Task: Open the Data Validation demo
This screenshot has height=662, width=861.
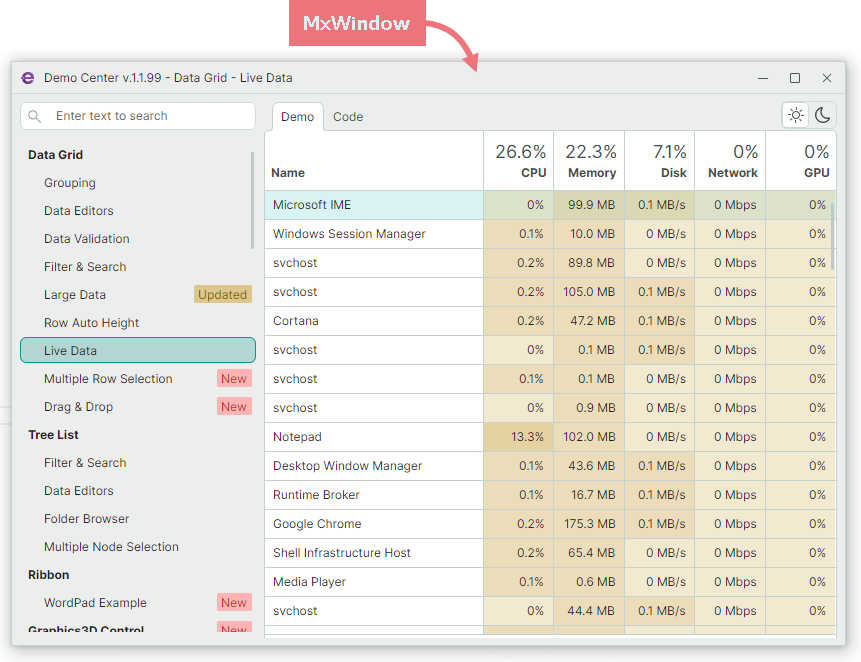Action: pos(87,239)
